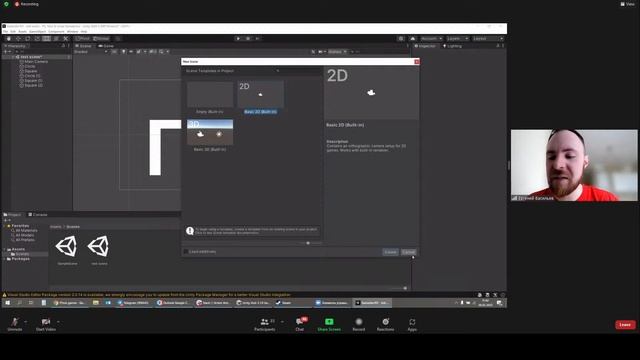640x360 pixels.
Task: Click the Share Screen button in Zoom
Action: [x=329, y=324]
